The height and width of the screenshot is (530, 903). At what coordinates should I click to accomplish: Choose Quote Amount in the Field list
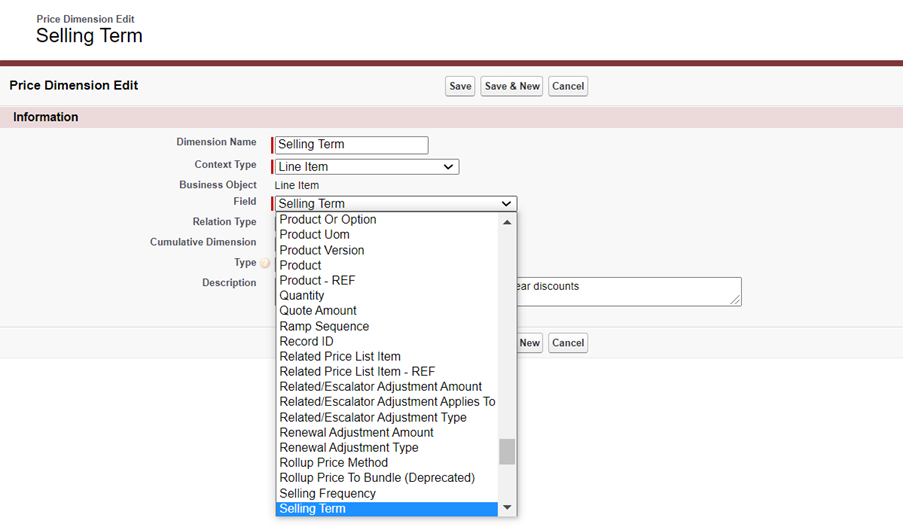(318, 311)
